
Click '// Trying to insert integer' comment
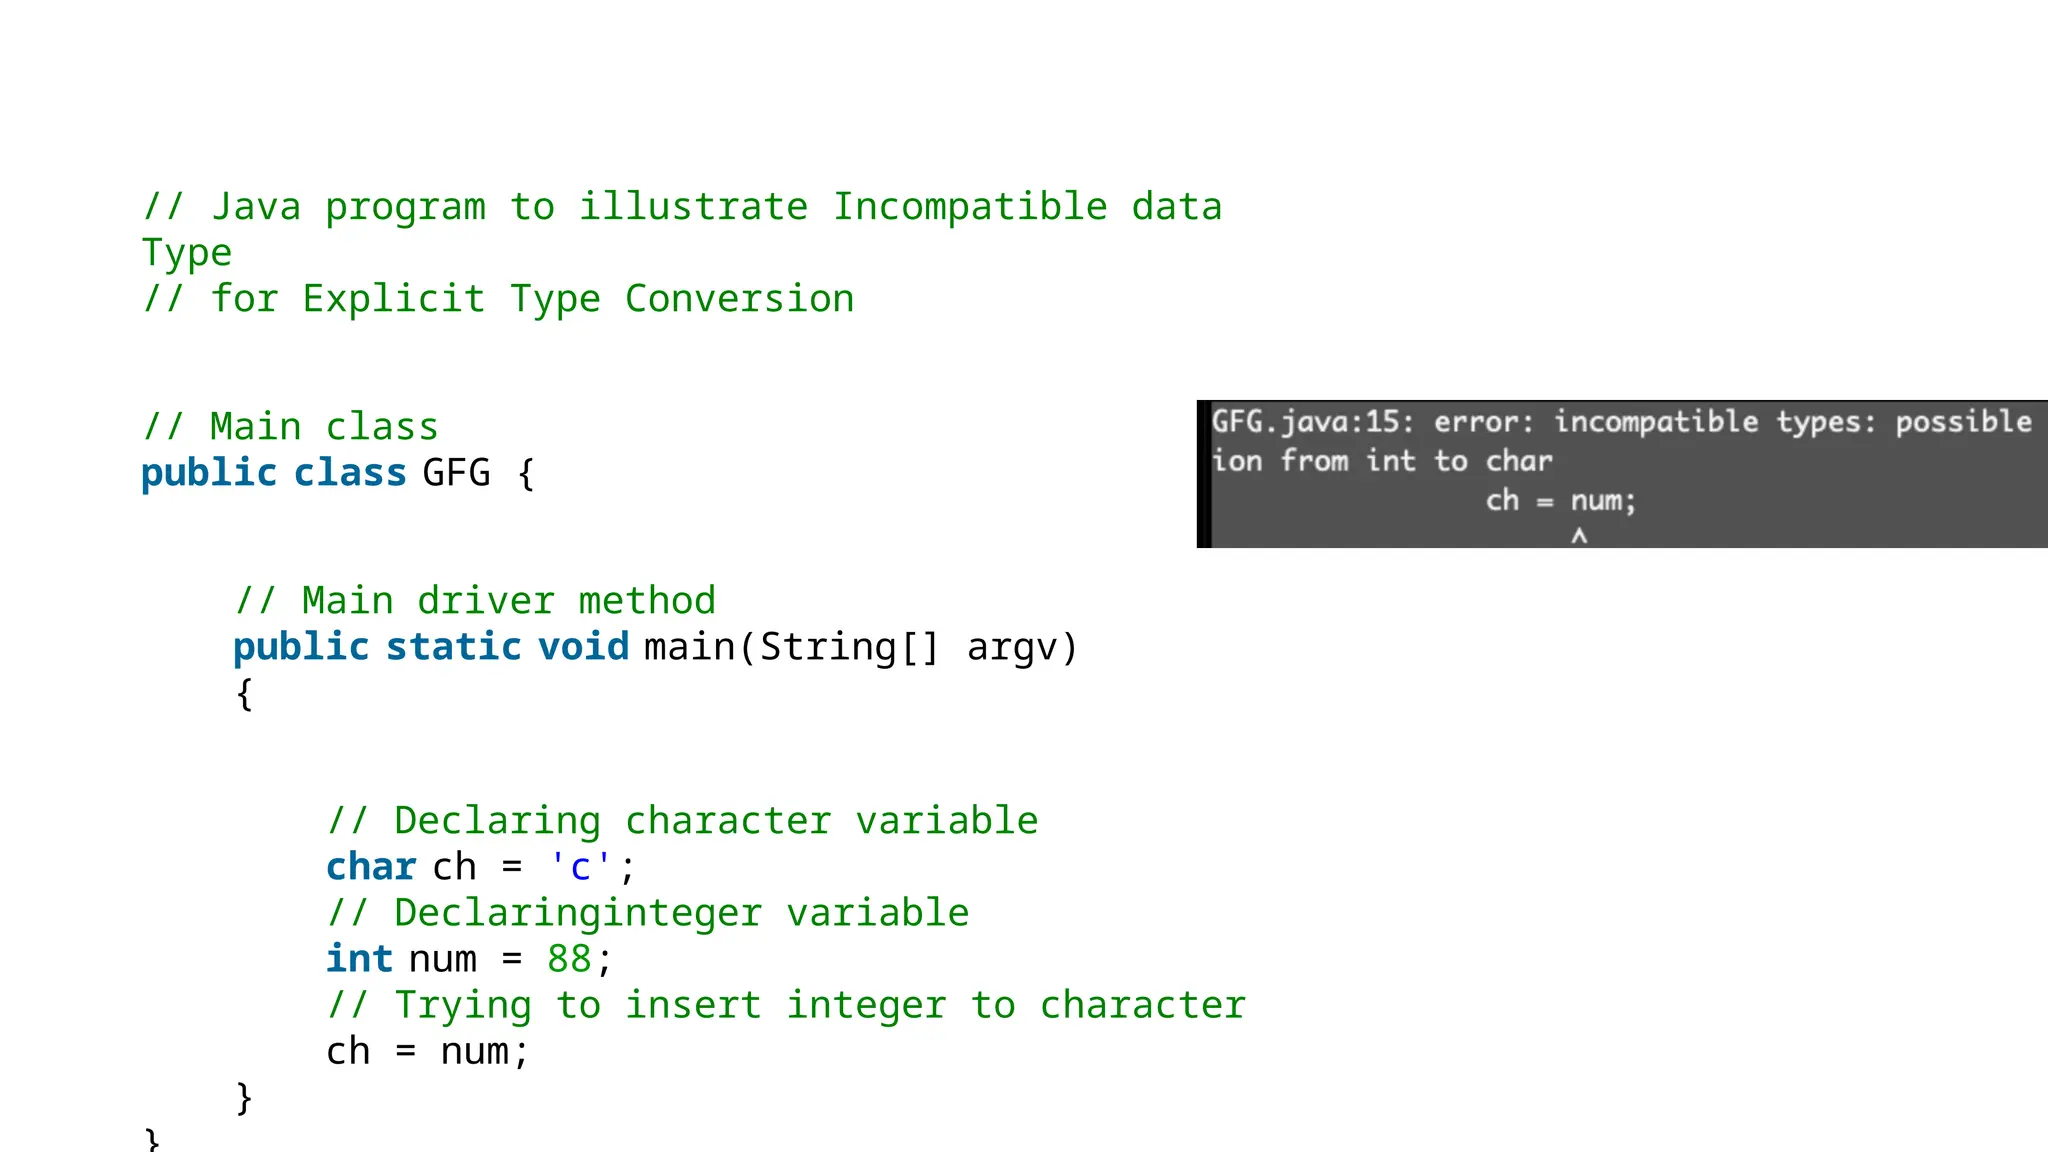pos(786,1005)
